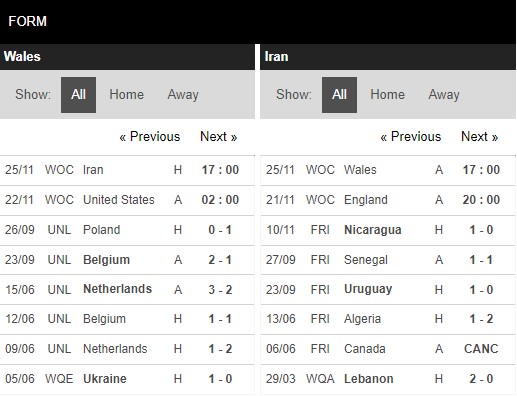This screenshot has height=396, width=517.
Task: Select the Ukraine WQE match
Action: click(127, 379)
